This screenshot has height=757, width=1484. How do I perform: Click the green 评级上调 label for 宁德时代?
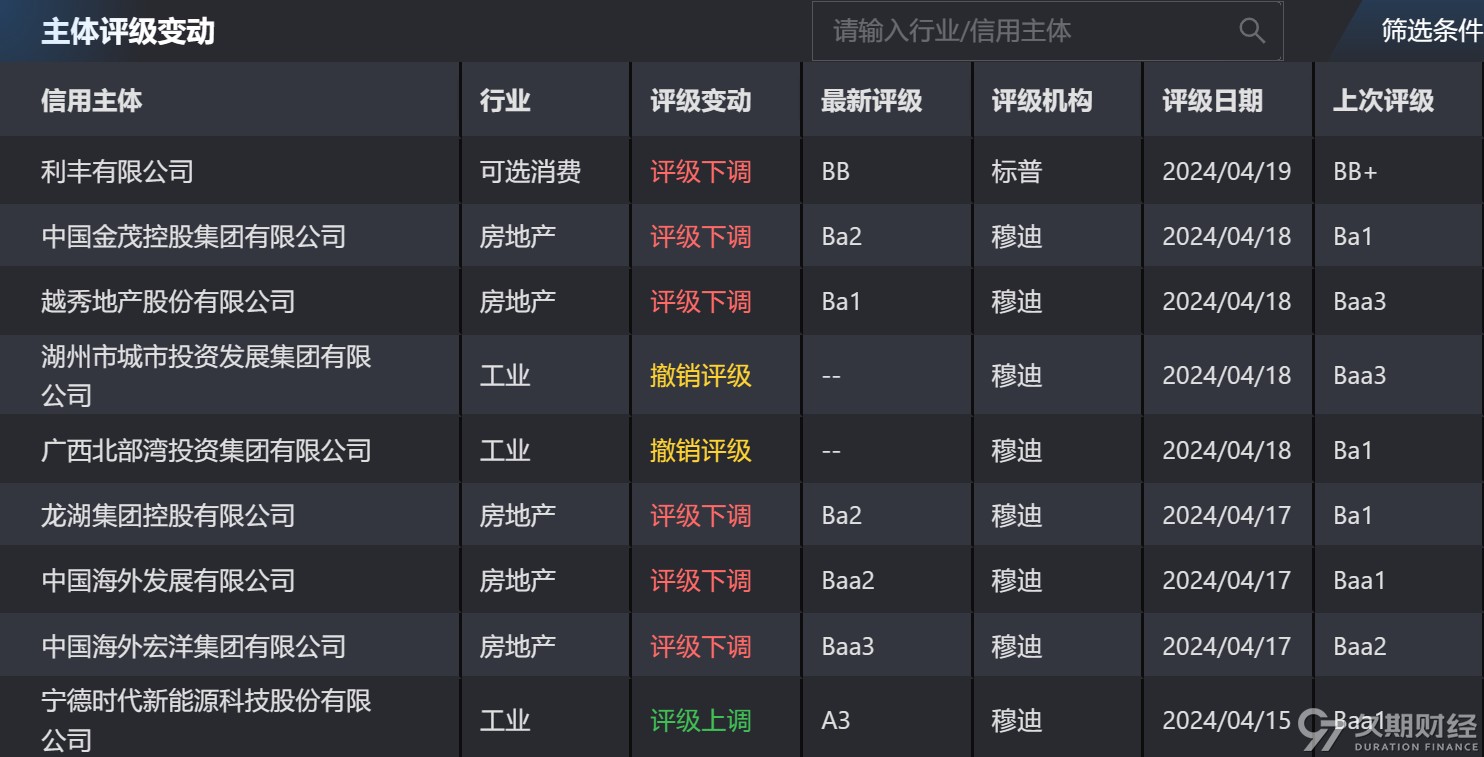[700, 721]
